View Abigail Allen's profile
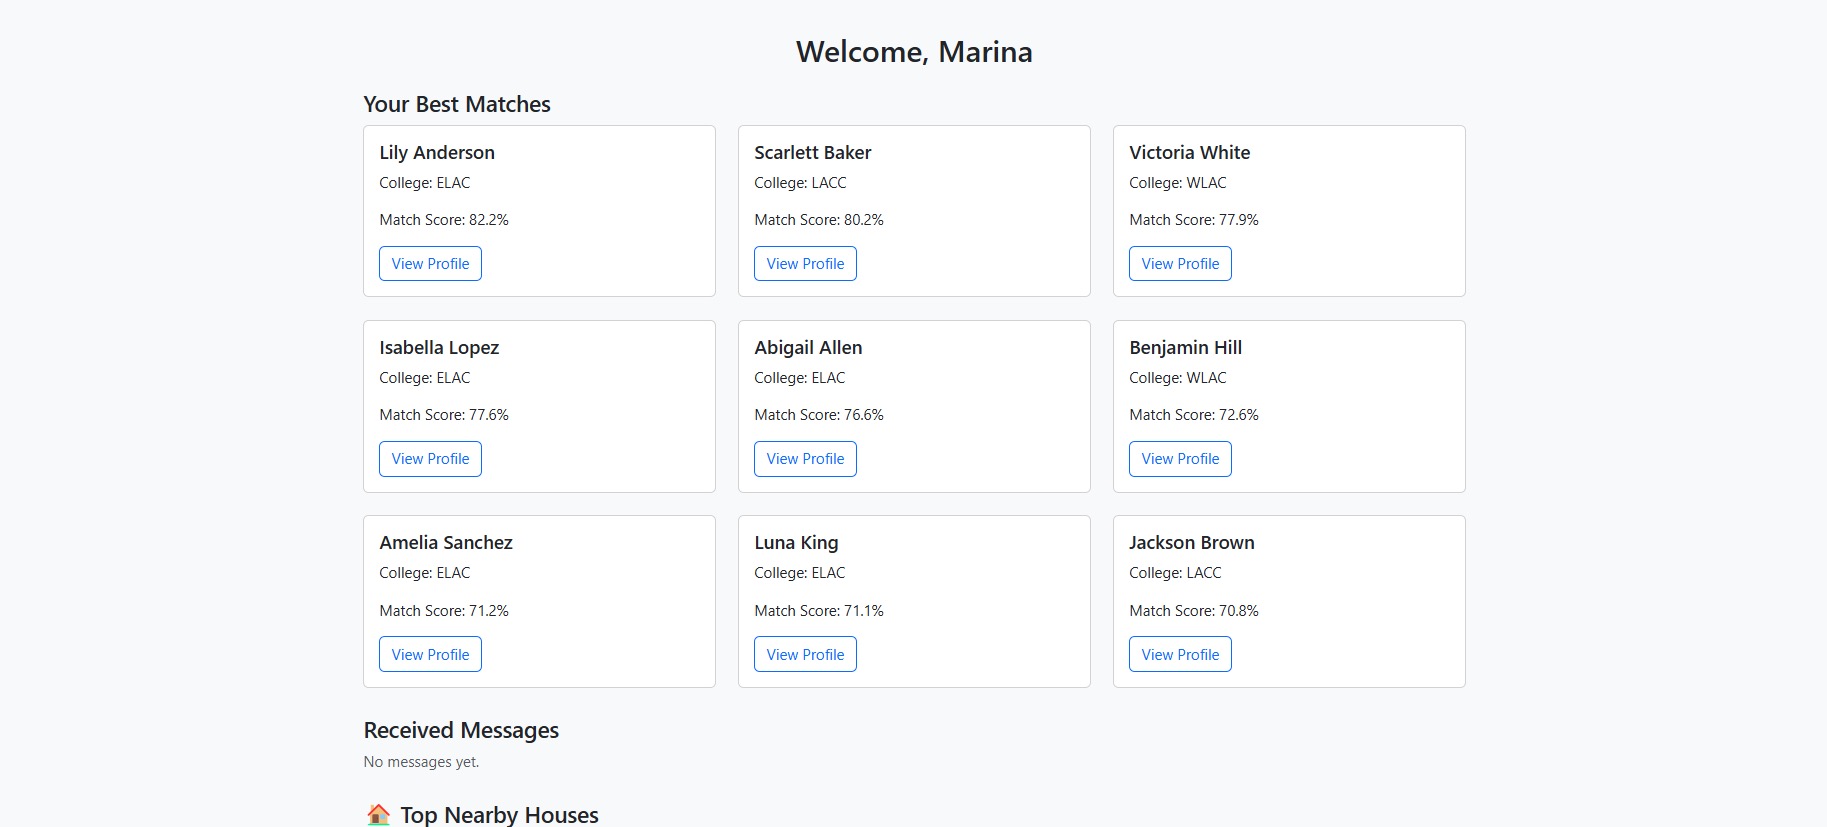 [x=805, y=459]
